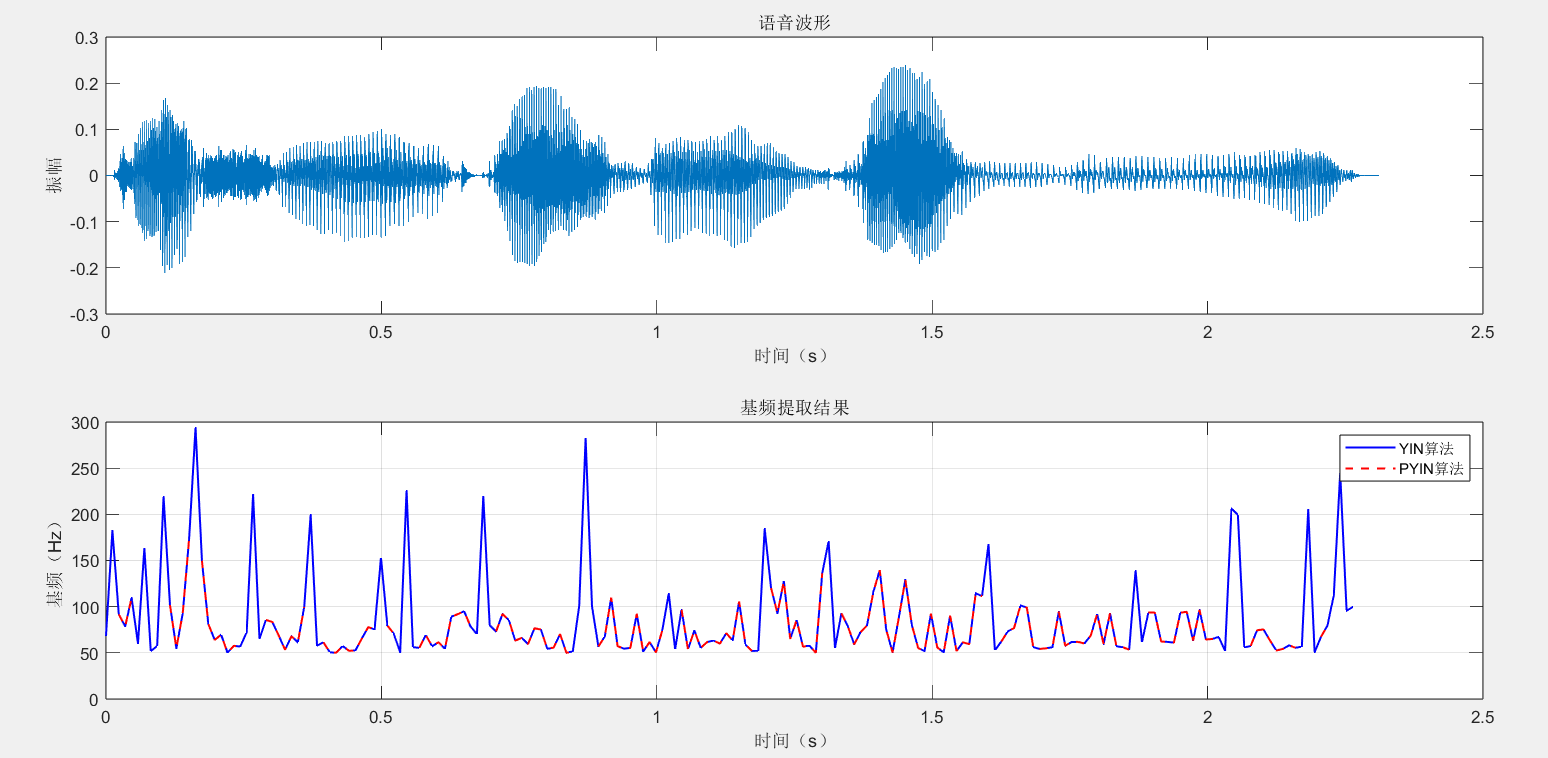Click the -0.3 amplitude tick label
Viewport: 1548px width, 758px height.
pyautogui.click(x=85, y=314)
